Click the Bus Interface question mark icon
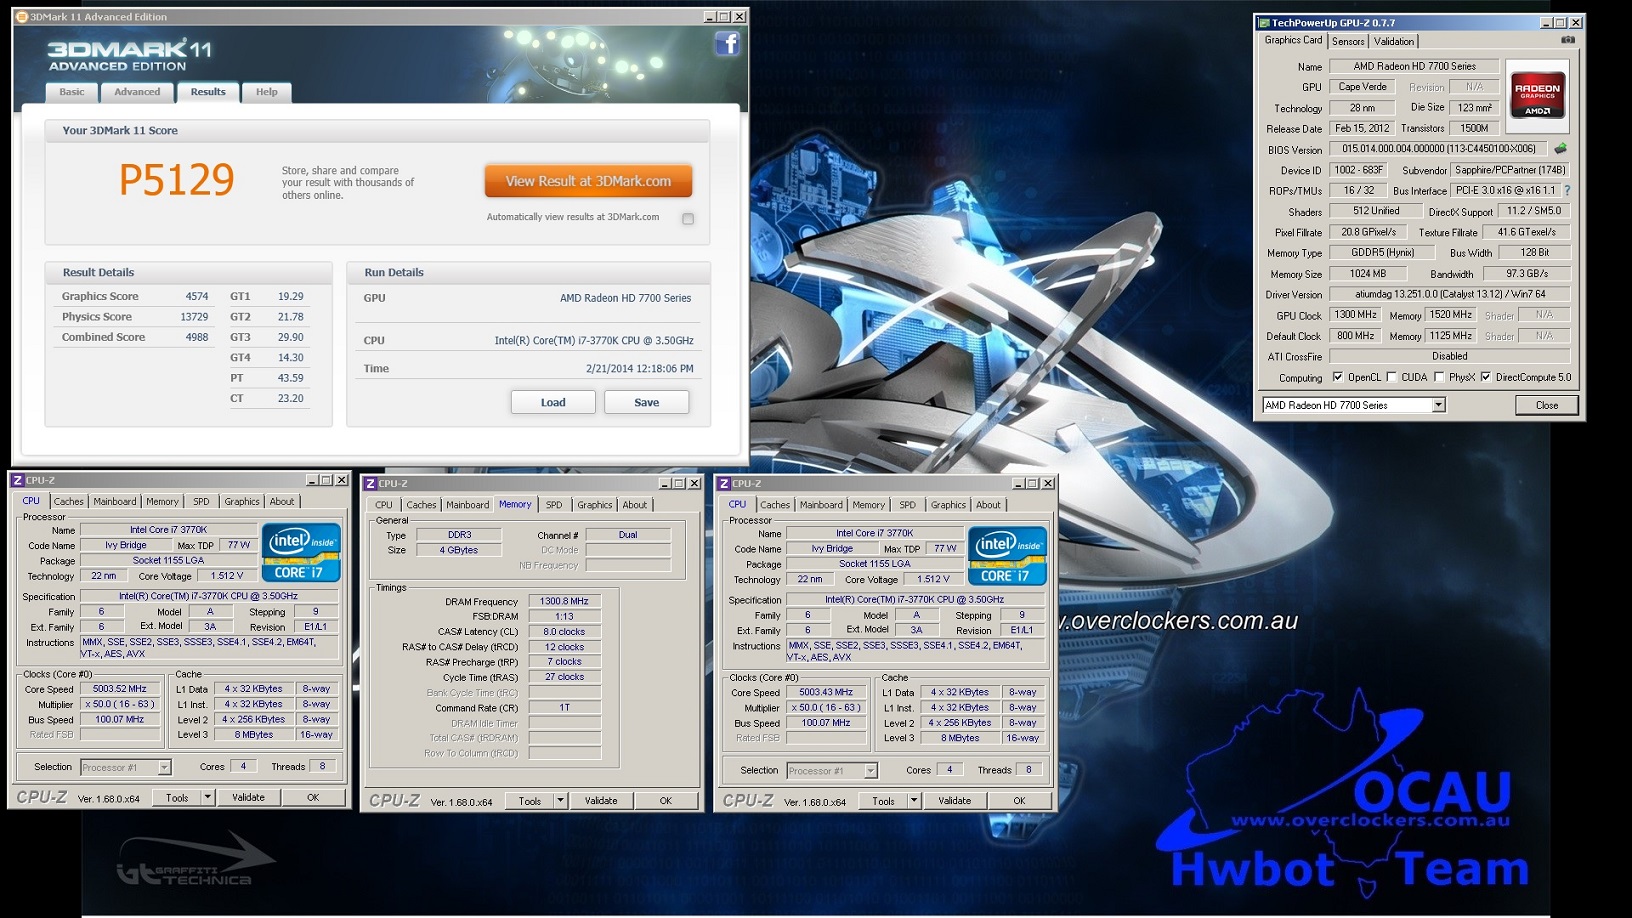Viewport: 1632px width, 918px height. (x=1567, y=190)
